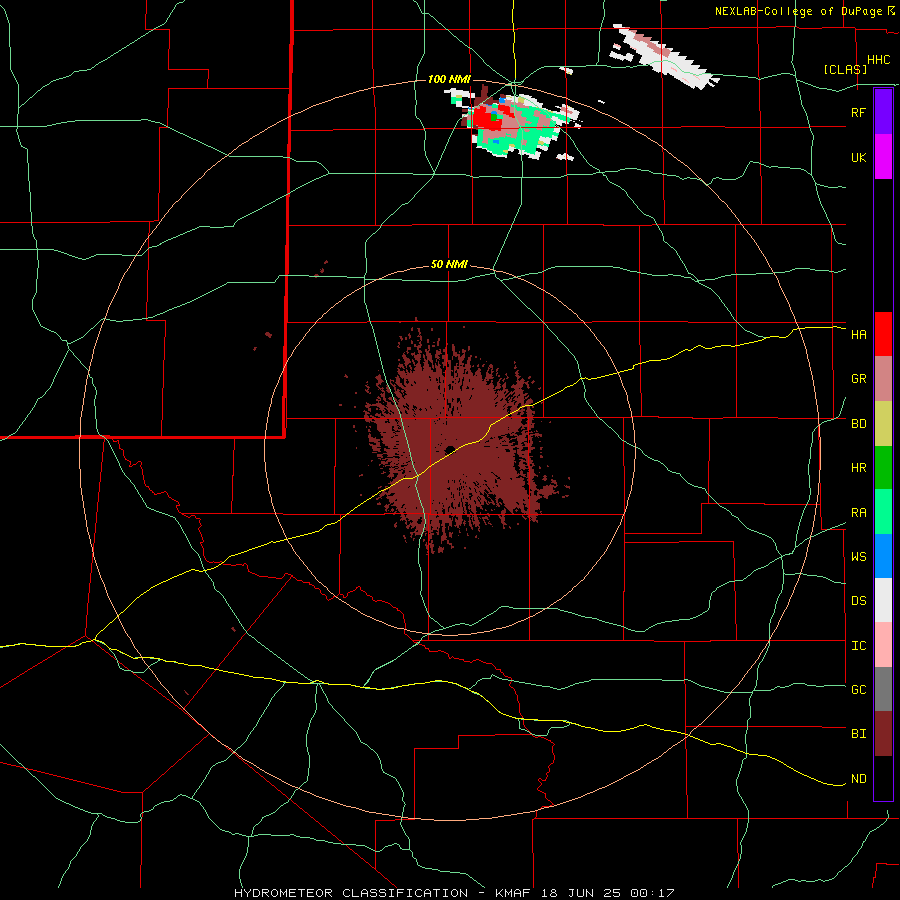Click the ND legend label
The height and width of the screenshot is (900, 900).
858,779
